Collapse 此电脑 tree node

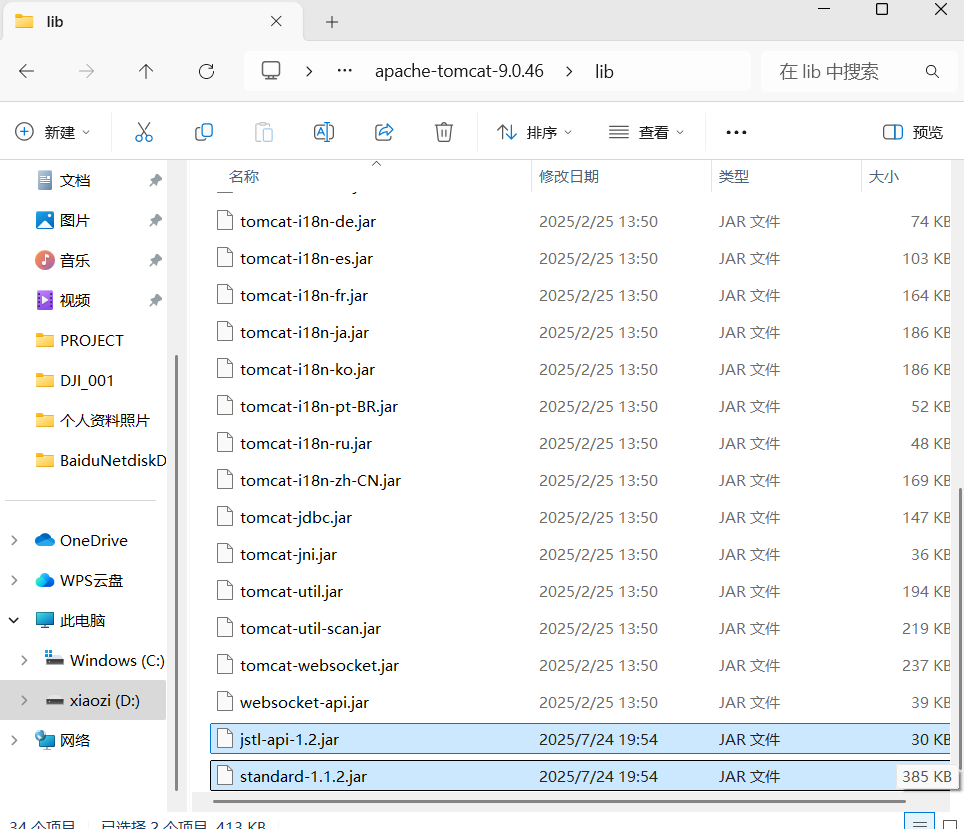[14, 621]
